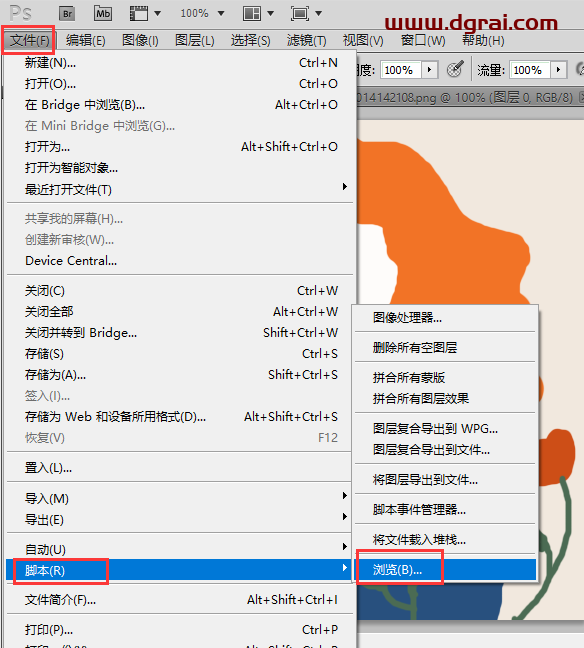Click the view extras film-strip icon
The image size is (584, 648).
139,14
